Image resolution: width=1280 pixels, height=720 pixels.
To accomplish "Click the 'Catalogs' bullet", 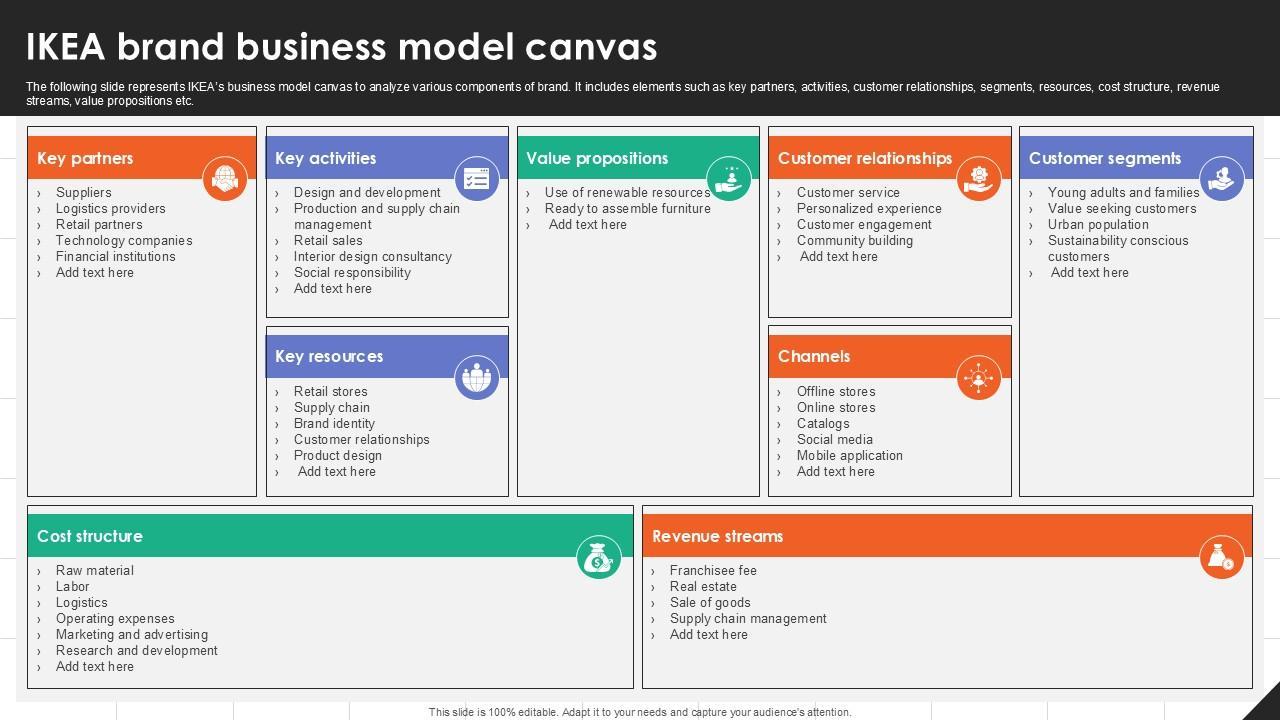I will [x=823, y=423].
